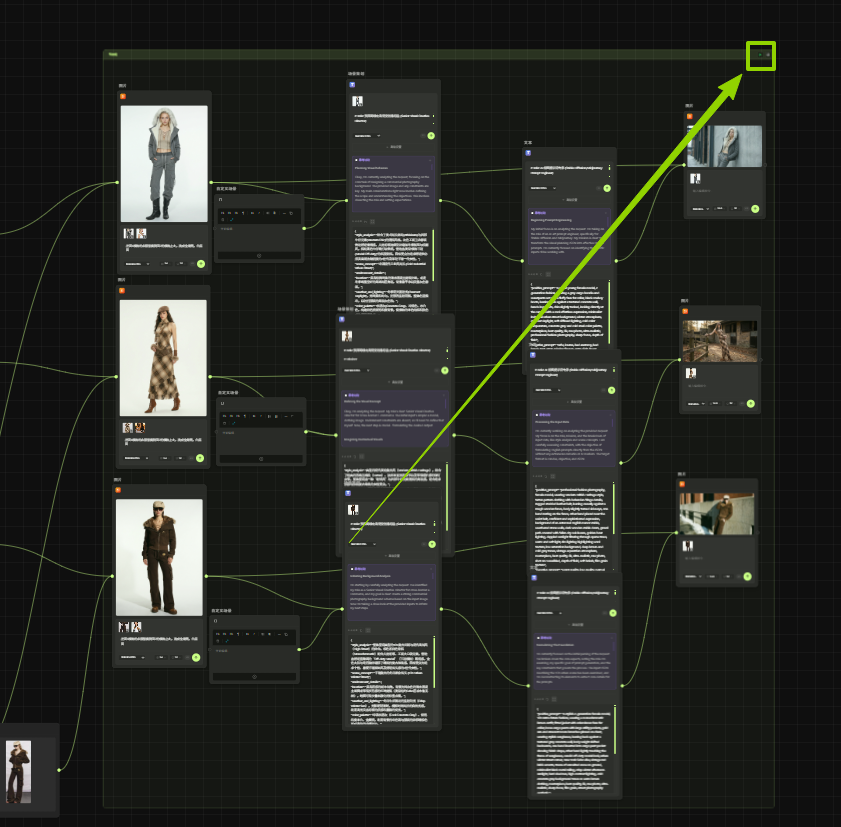Click the gray jacket model photo
This screenshot has width=841, height=827.
pos(164,163)
